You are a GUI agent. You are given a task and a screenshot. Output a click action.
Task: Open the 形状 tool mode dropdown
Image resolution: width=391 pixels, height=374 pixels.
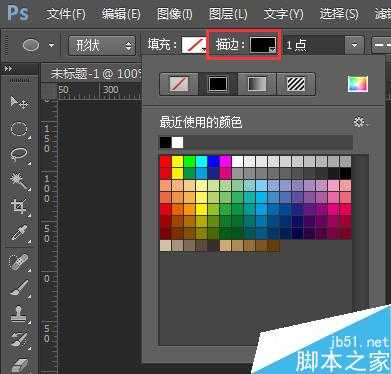pyautogui.click(x=102, y=45)
